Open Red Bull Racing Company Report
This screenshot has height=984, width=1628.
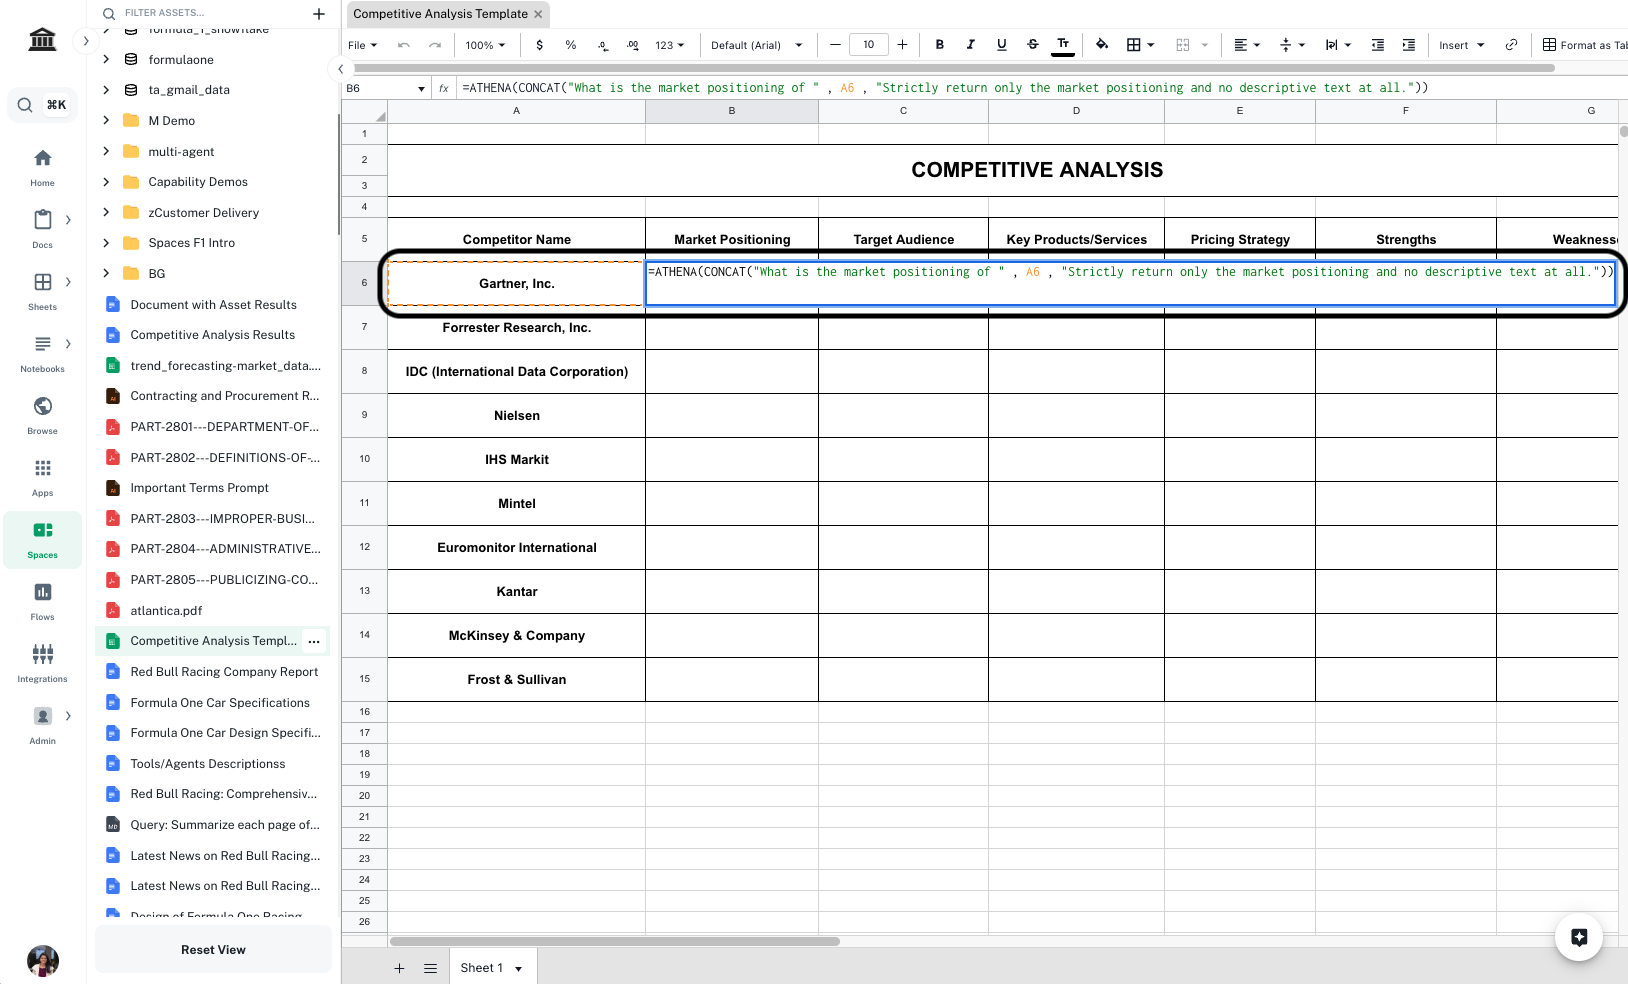click(224, 672)
